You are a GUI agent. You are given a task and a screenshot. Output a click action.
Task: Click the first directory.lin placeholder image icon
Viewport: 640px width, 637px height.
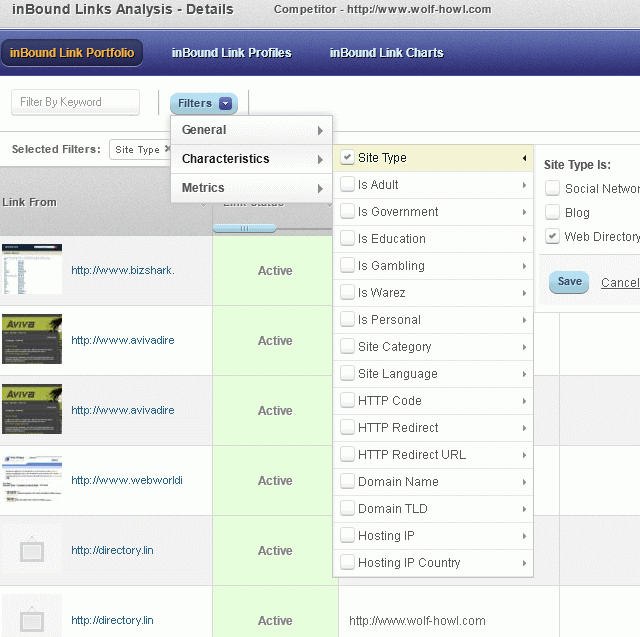[x=32, y=550]
